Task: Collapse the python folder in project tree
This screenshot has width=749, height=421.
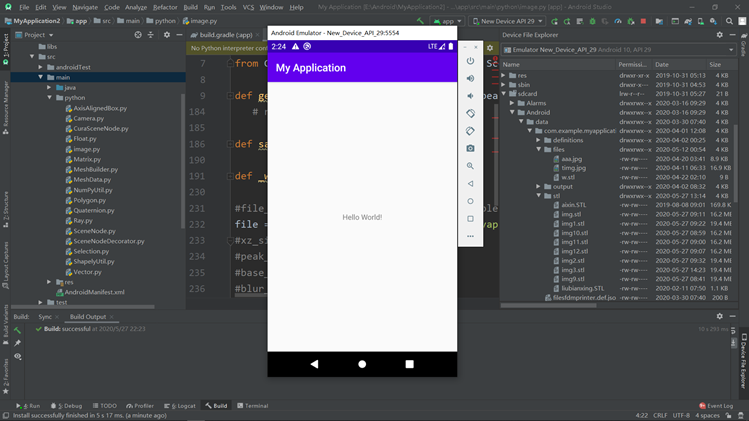Action: pyautogui.click(x=49, y=97)
